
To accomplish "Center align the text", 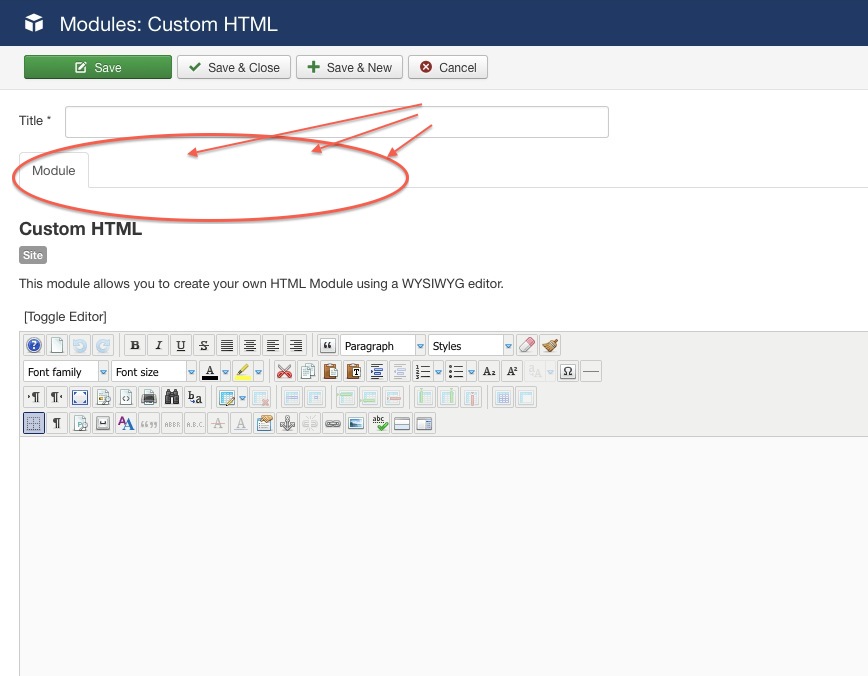I will [250, 345].
